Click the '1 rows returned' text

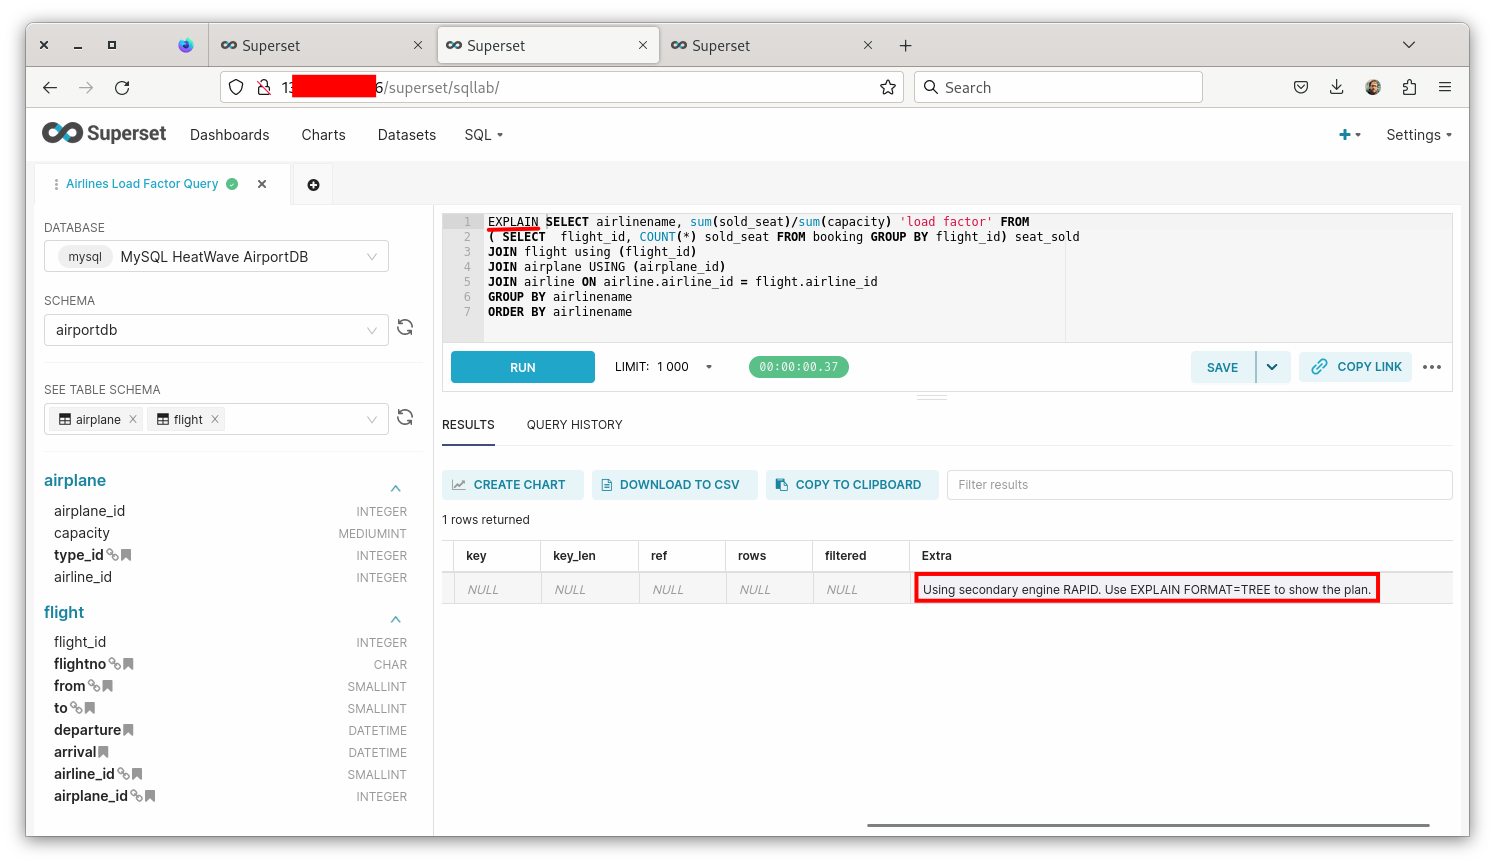pos(486,520)
